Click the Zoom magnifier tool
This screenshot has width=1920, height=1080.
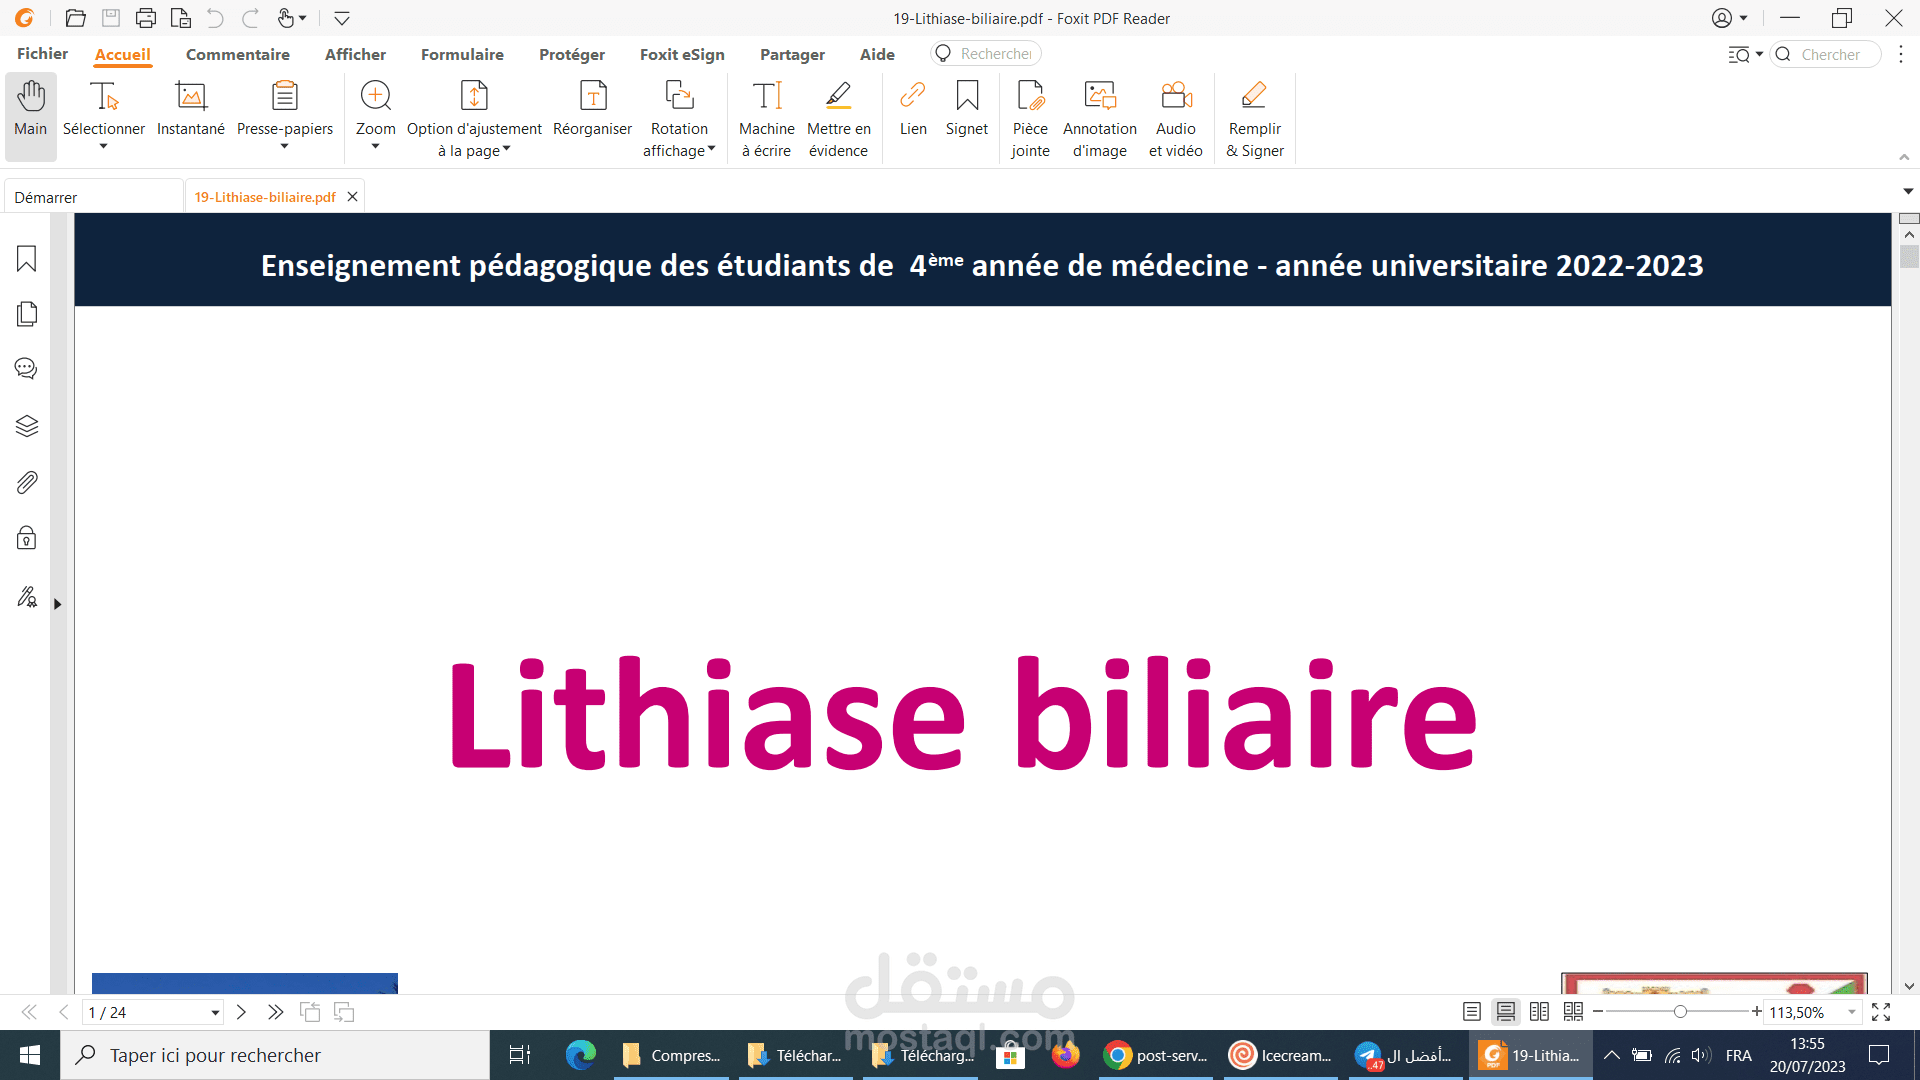pos(376,110)
